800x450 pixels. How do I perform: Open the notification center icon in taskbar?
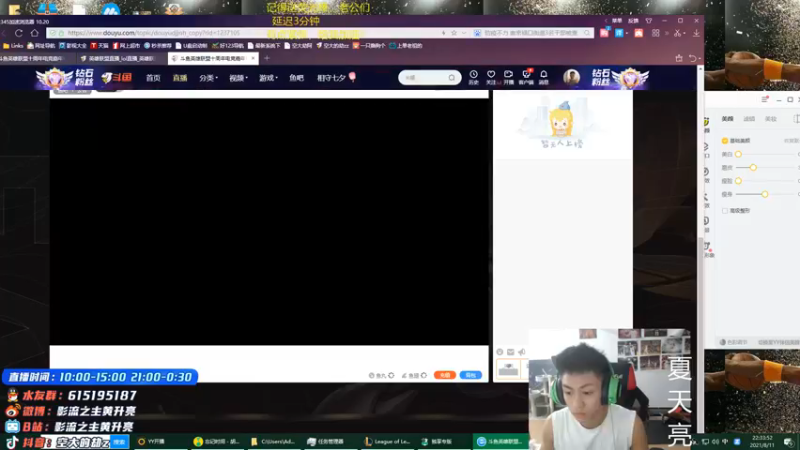788,442
